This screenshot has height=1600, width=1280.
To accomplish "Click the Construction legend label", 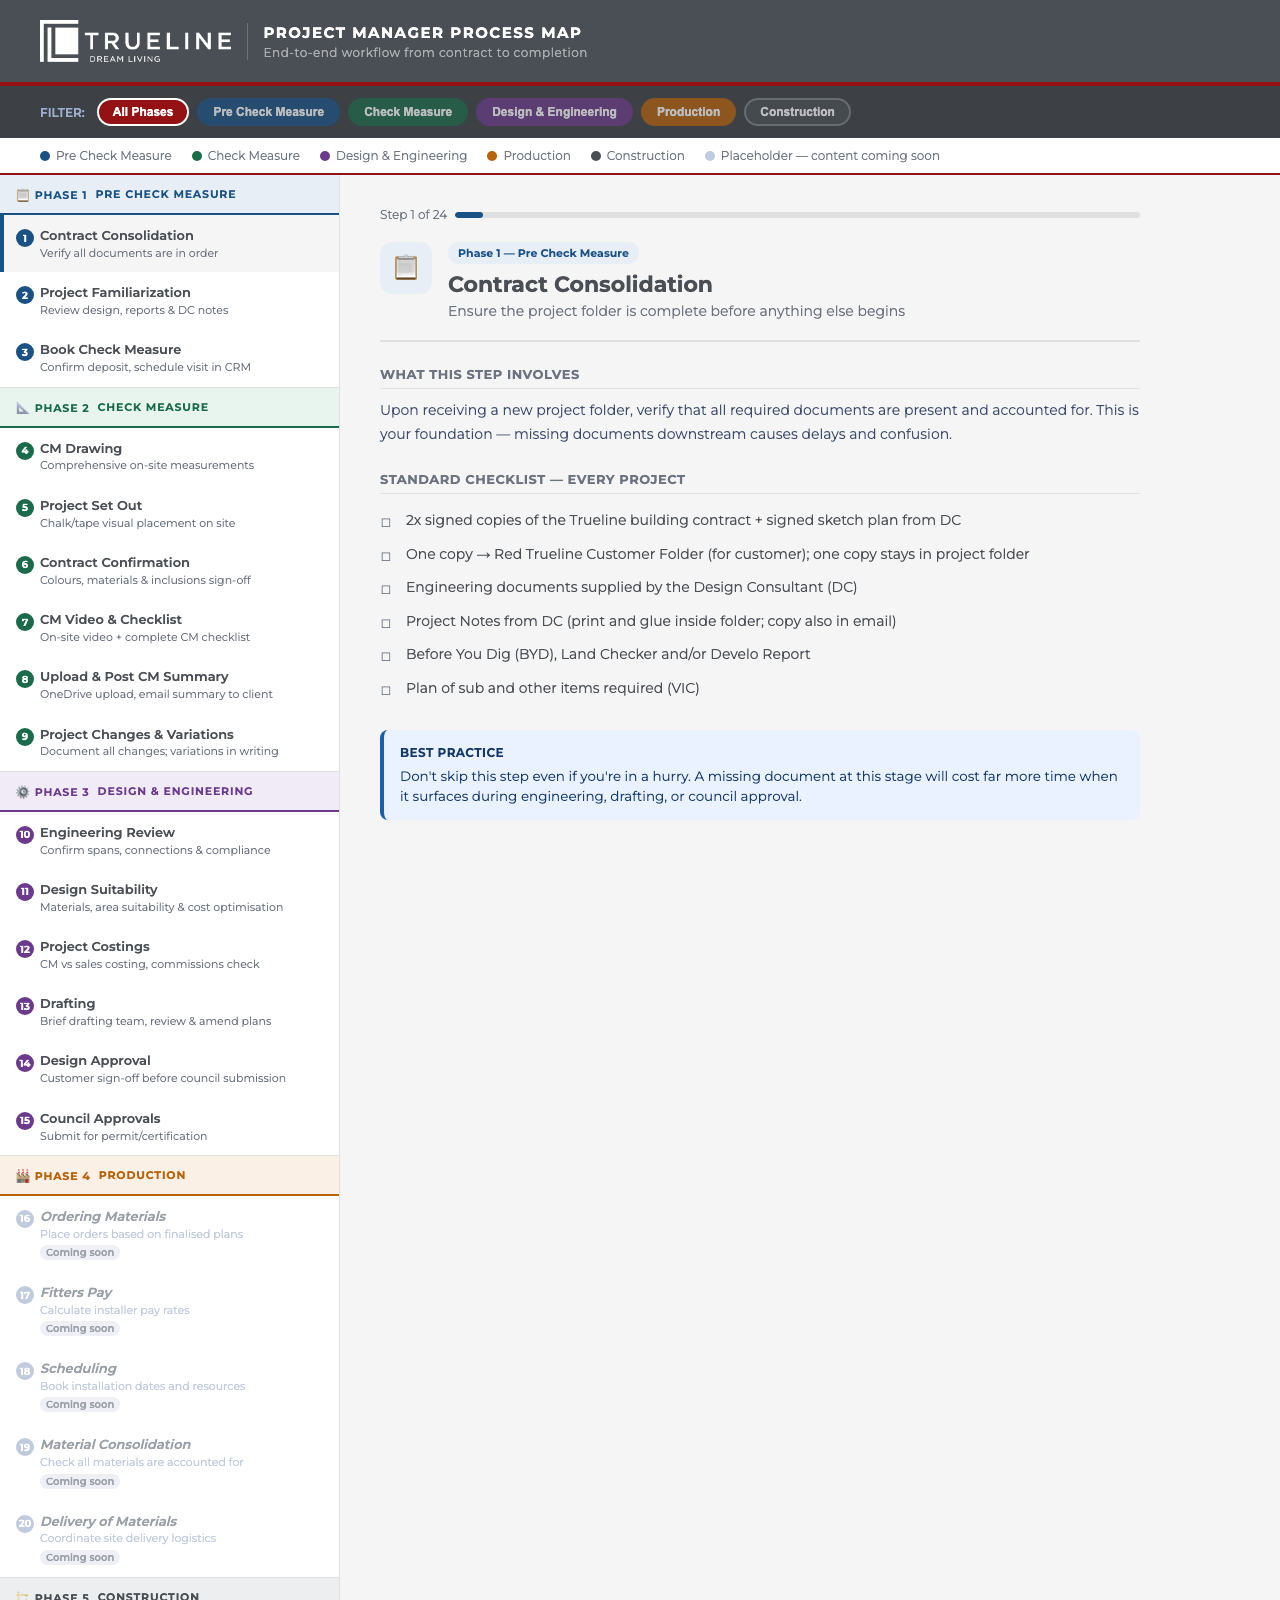I will [x=645, y=156].
